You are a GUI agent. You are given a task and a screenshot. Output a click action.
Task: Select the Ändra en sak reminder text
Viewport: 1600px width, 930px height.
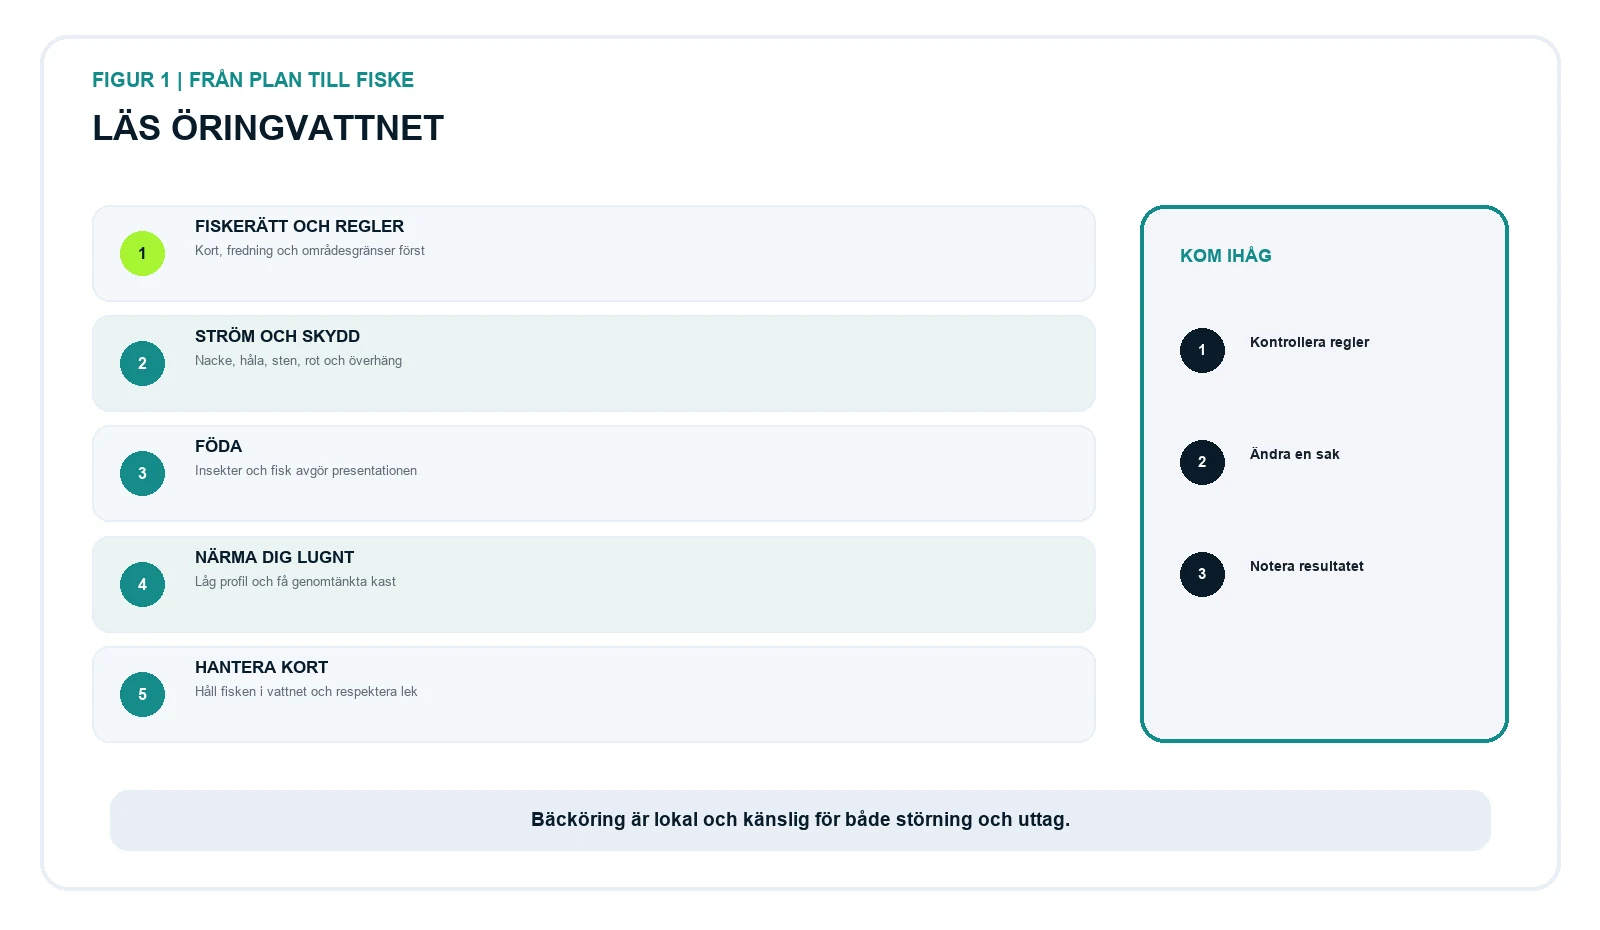point(1294,454)
